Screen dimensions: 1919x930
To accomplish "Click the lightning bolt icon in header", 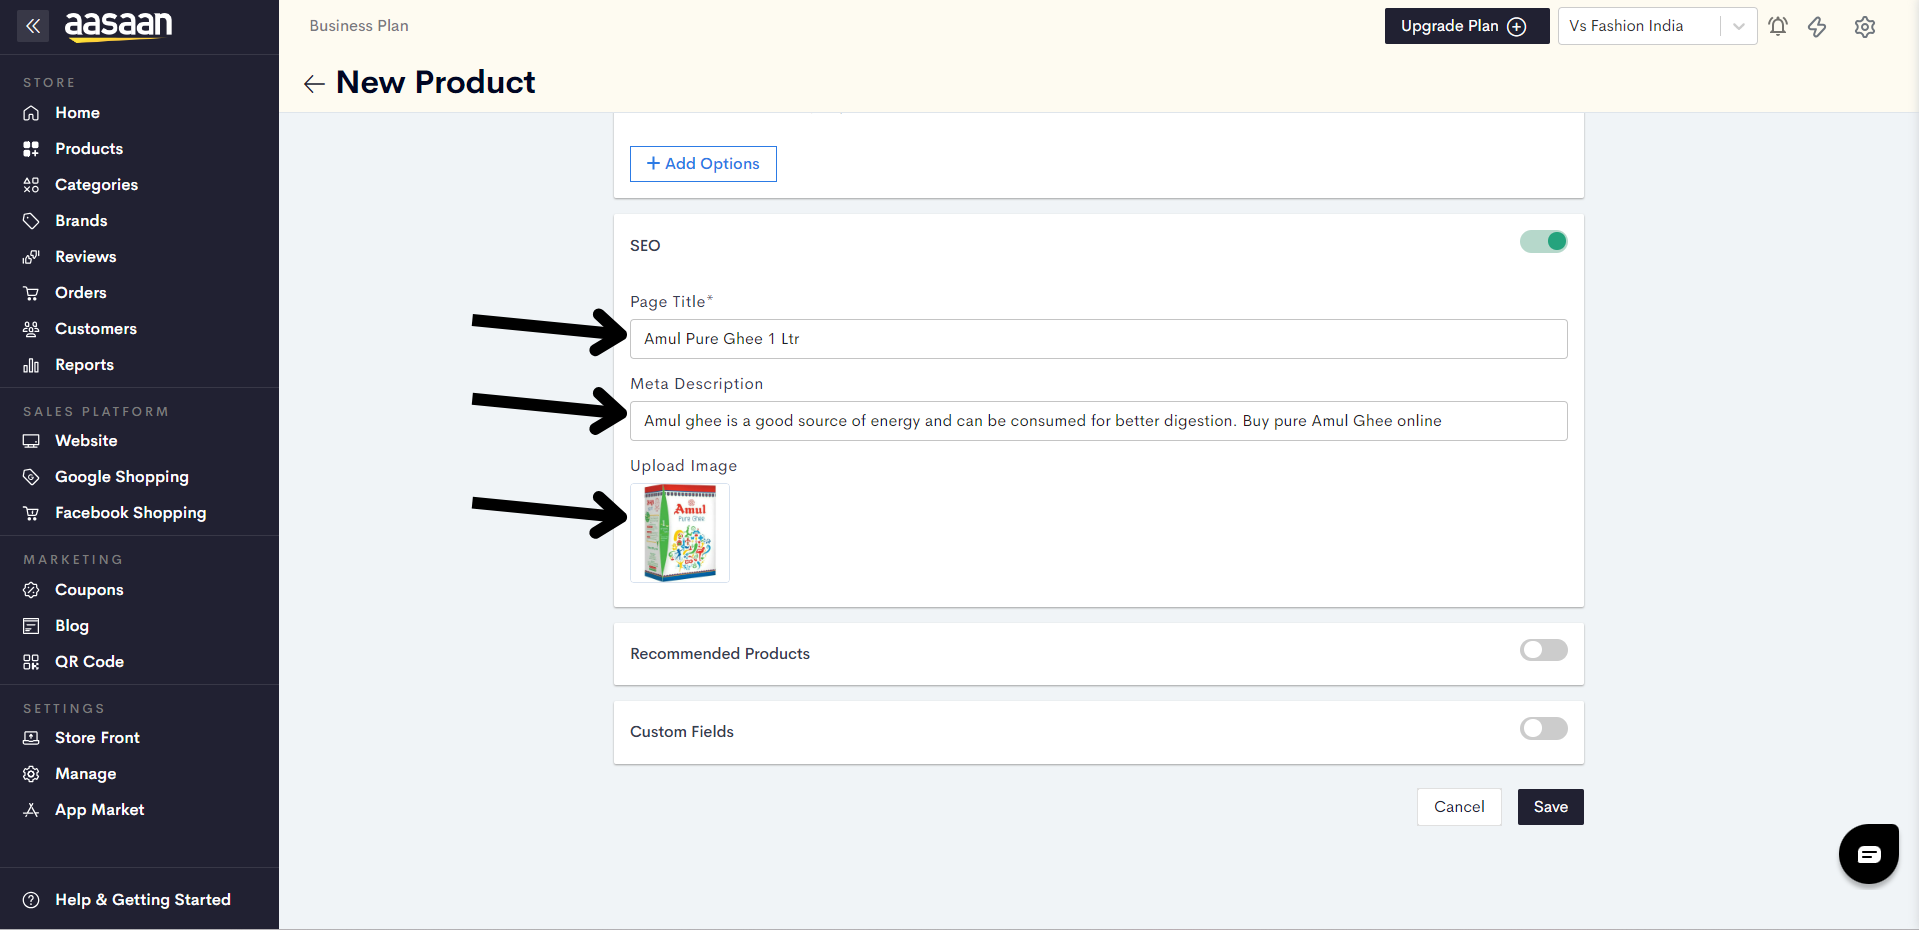I will (x=1817, y=26).
